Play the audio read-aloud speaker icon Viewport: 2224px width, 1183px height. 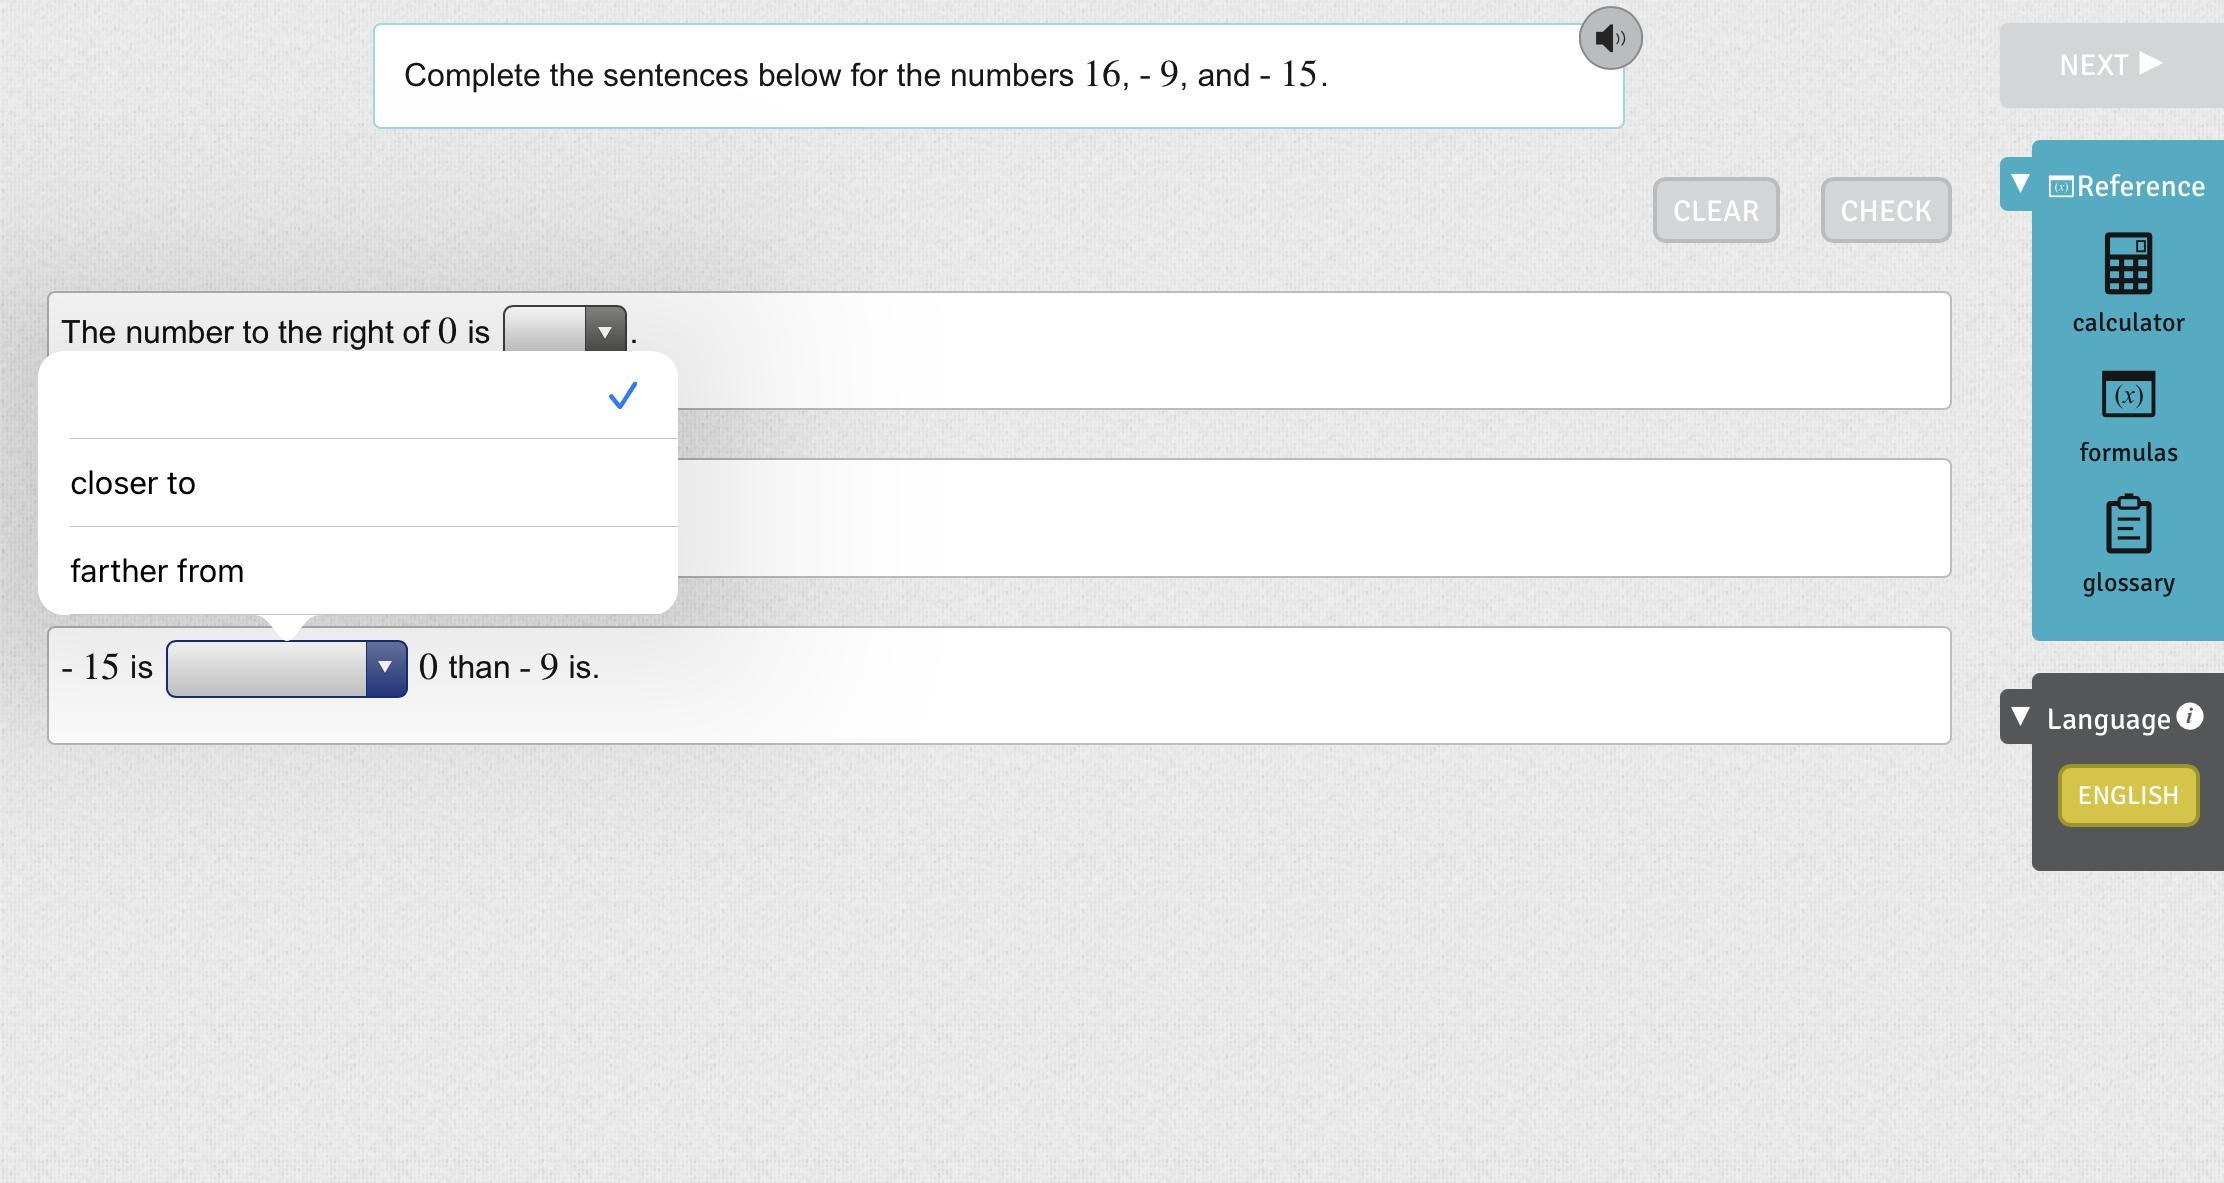pos(1610,39)
